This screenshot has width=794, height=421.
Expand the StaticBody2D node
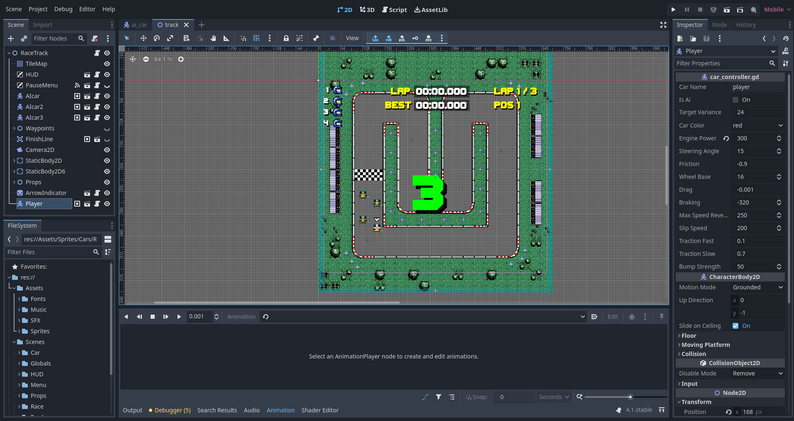[14, 161]
